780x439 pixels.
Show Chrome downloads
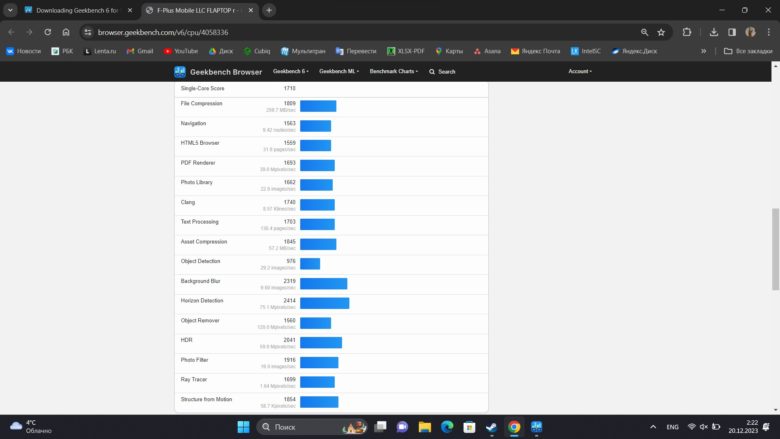tap(714, 32)
